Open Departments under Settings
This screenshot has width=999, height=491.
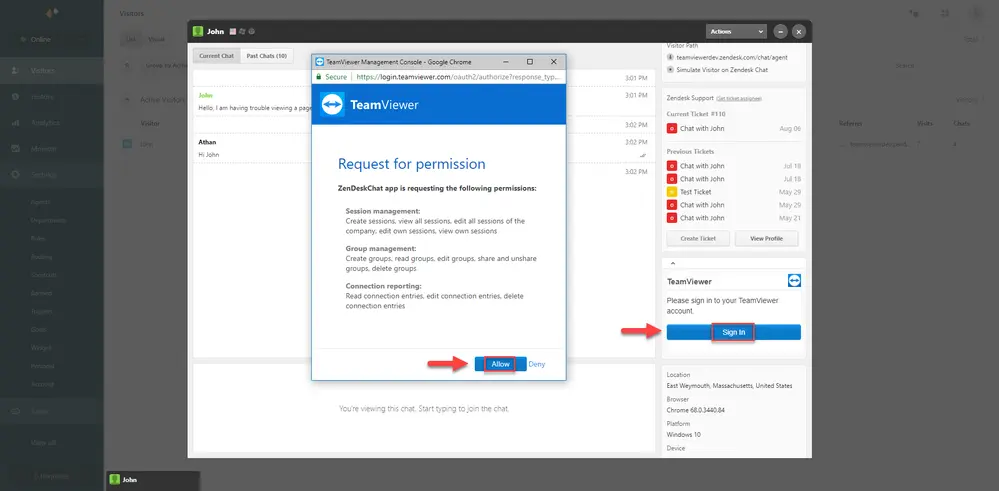coord(48,220)
